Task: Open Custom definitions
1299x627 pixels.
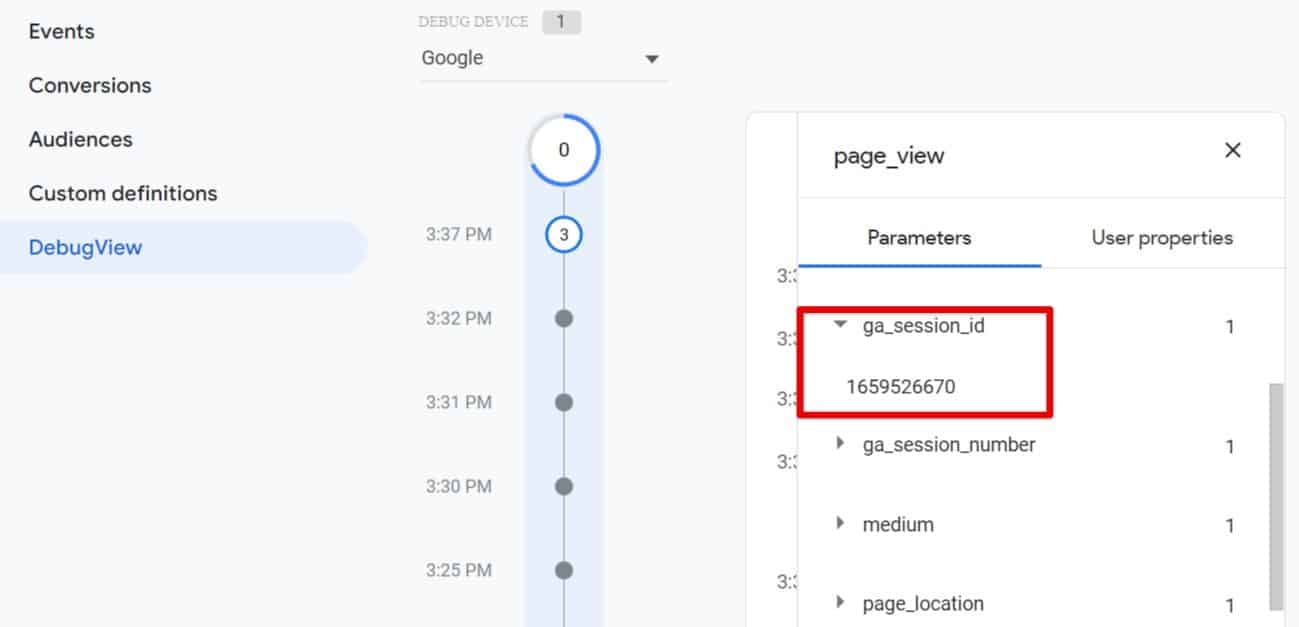Action: pyautogui.click(x=123, y=193)
